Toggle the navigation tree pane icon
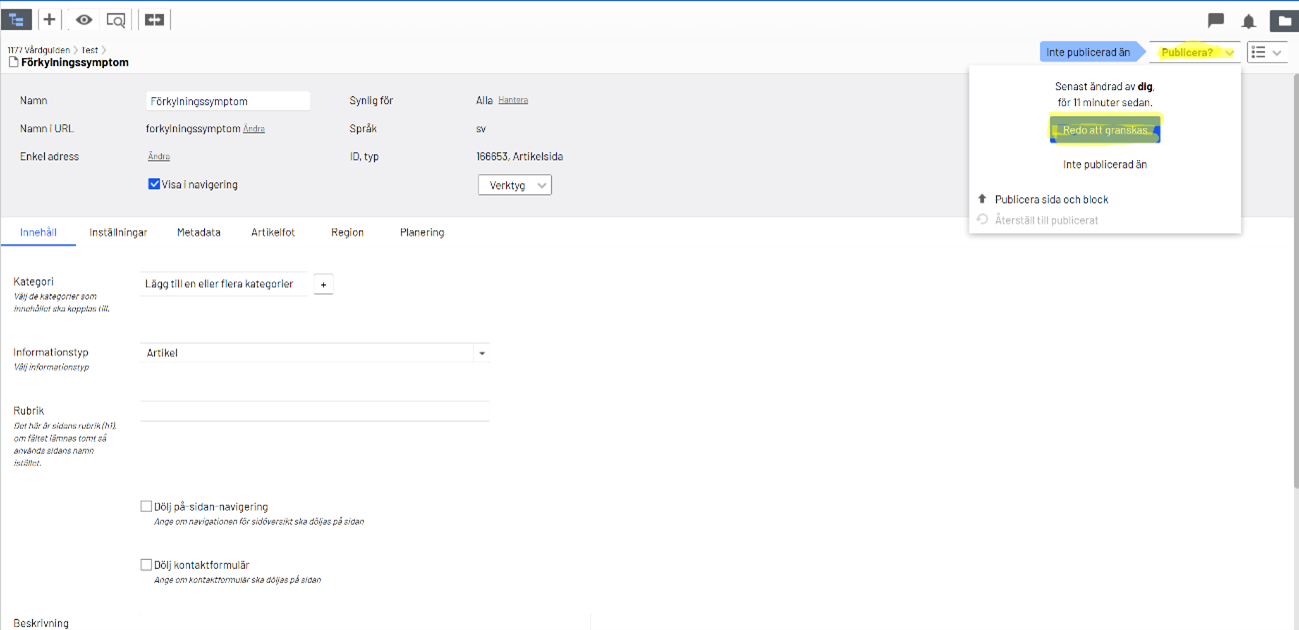 [x=17, y=19]
